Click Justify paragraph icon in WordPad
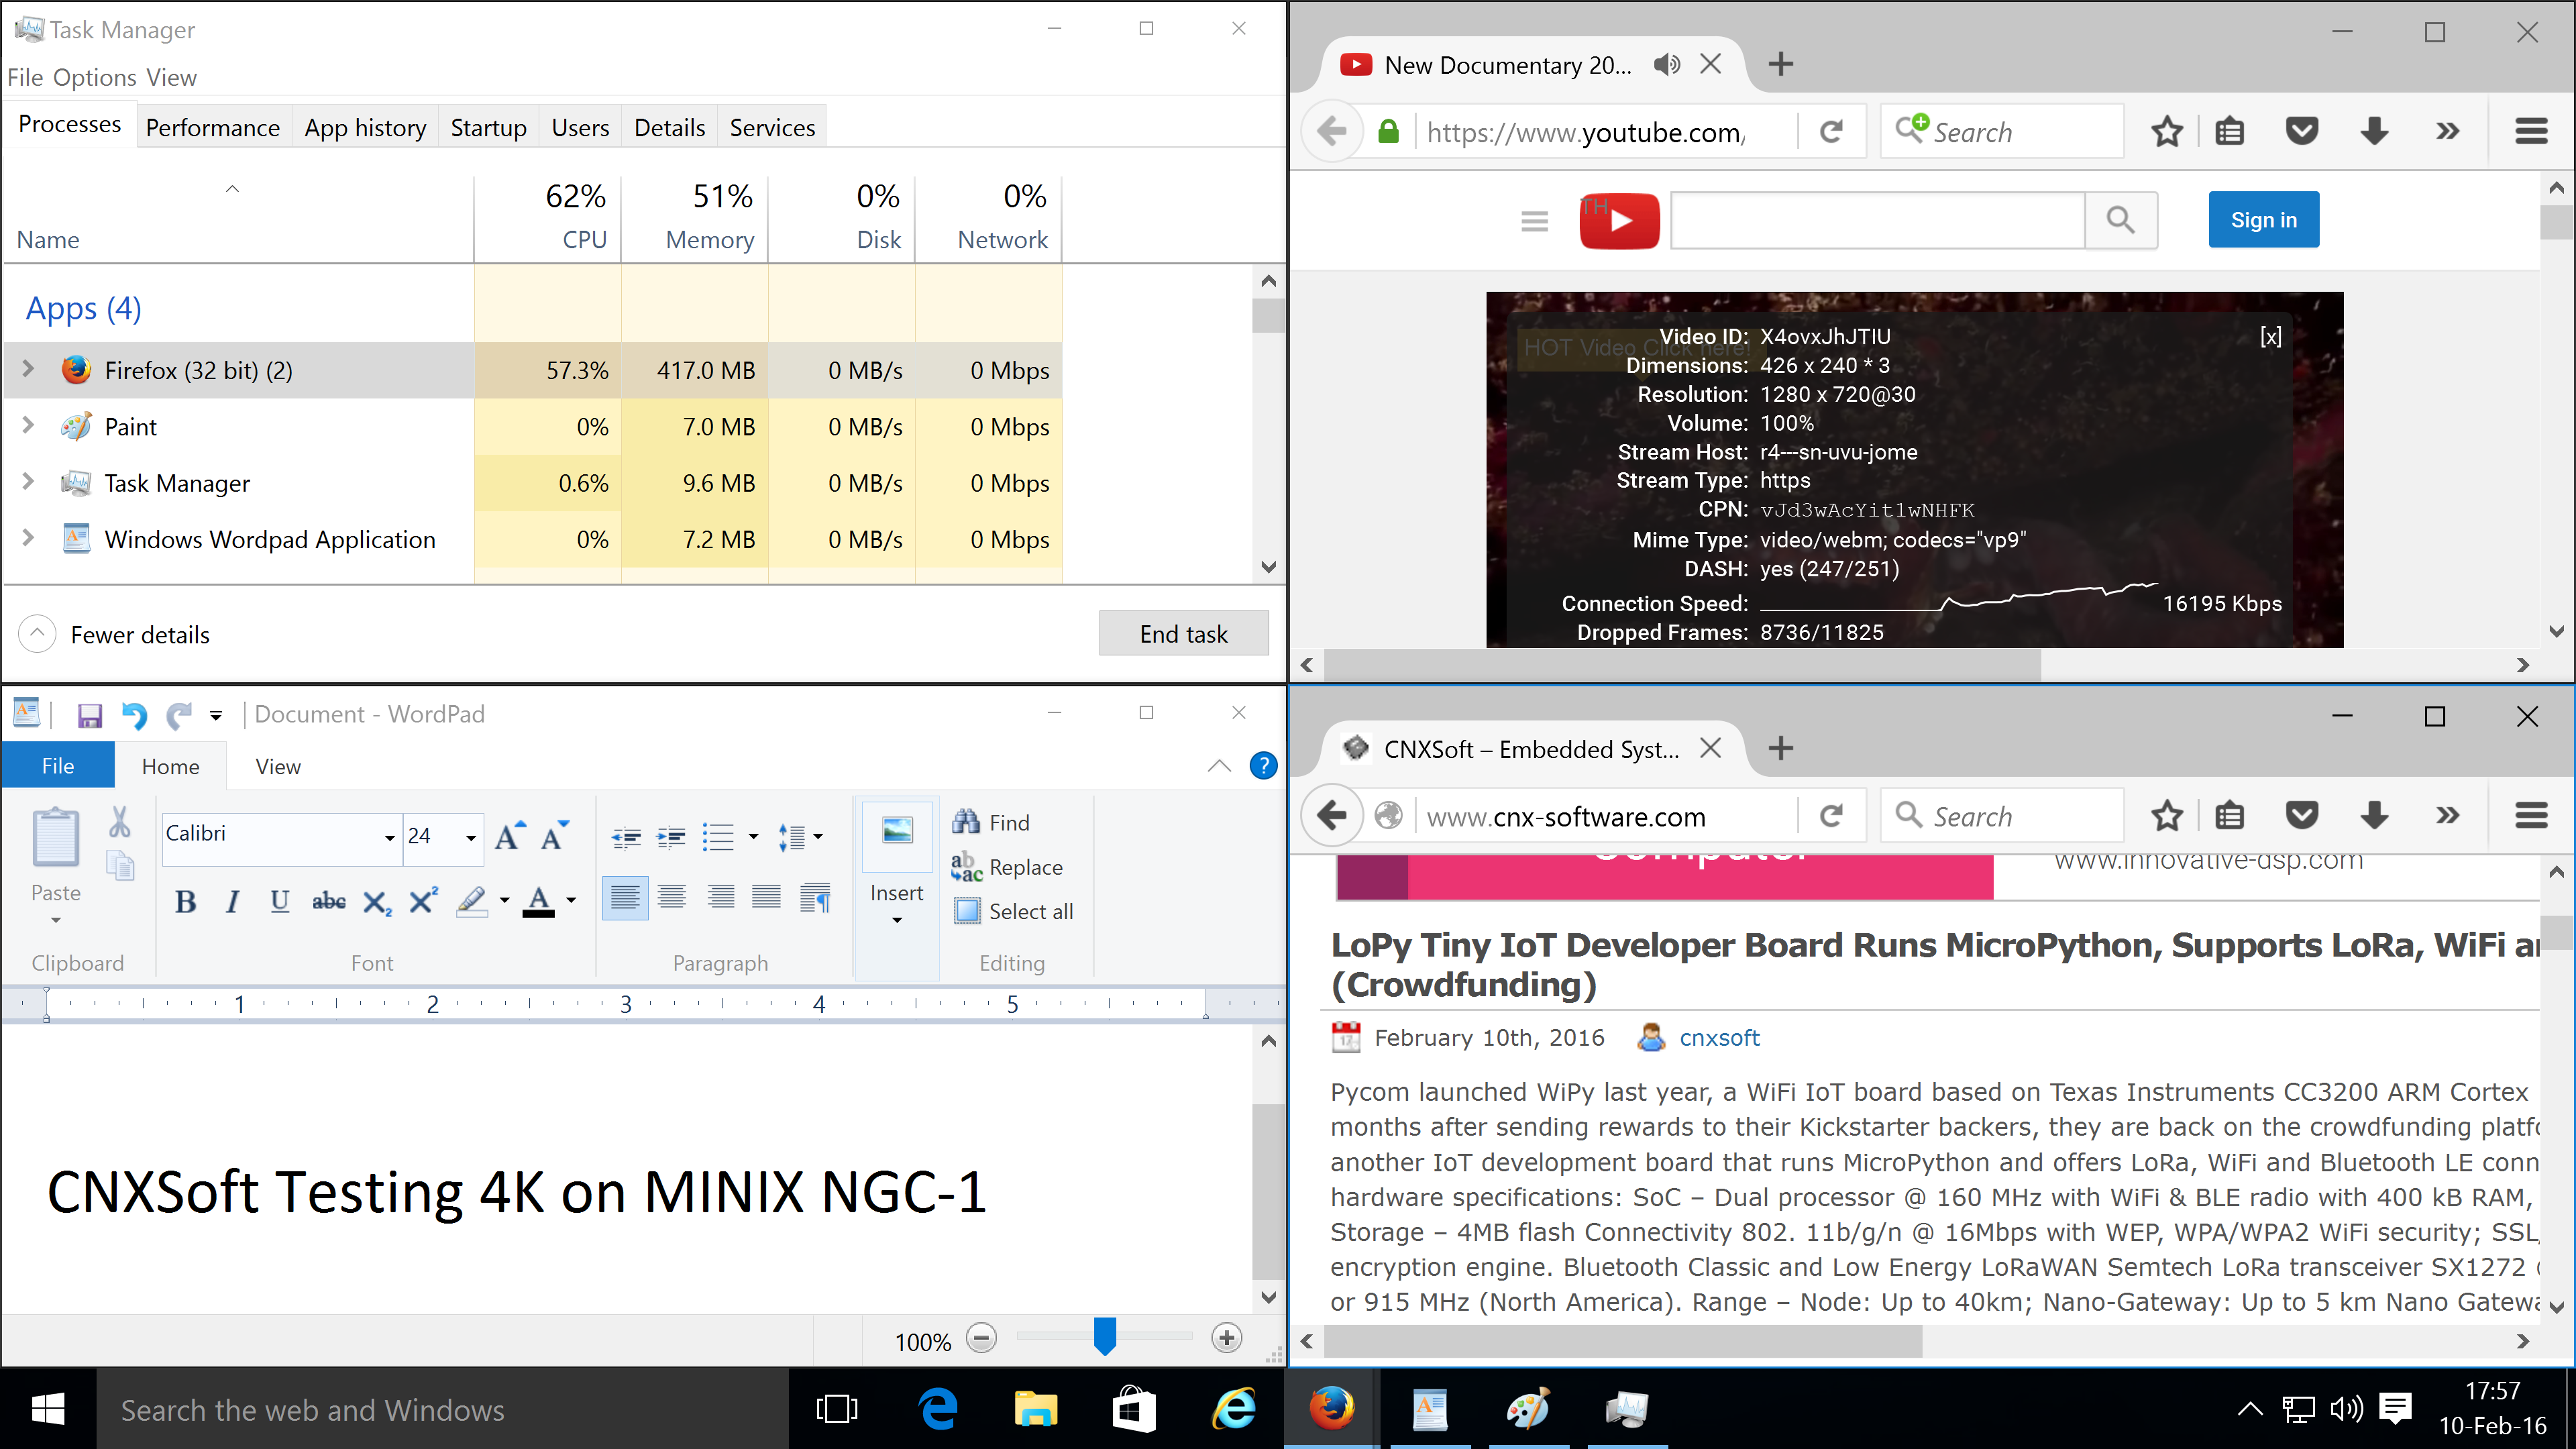 click(x=767, y=897)
